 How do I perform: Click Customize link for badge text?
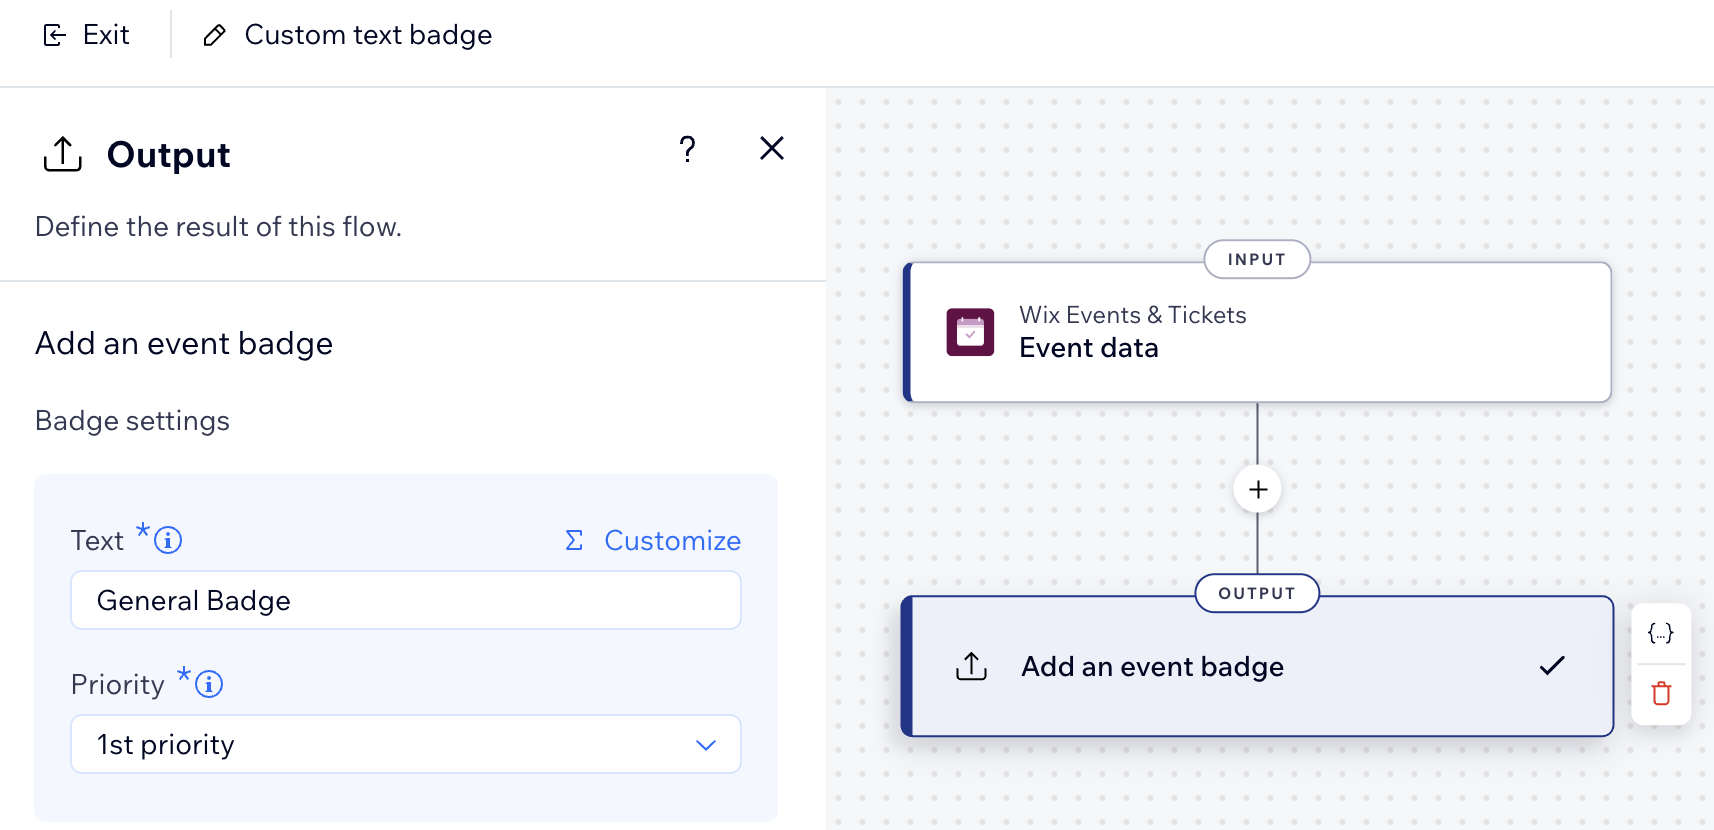(x=672, y=540)
